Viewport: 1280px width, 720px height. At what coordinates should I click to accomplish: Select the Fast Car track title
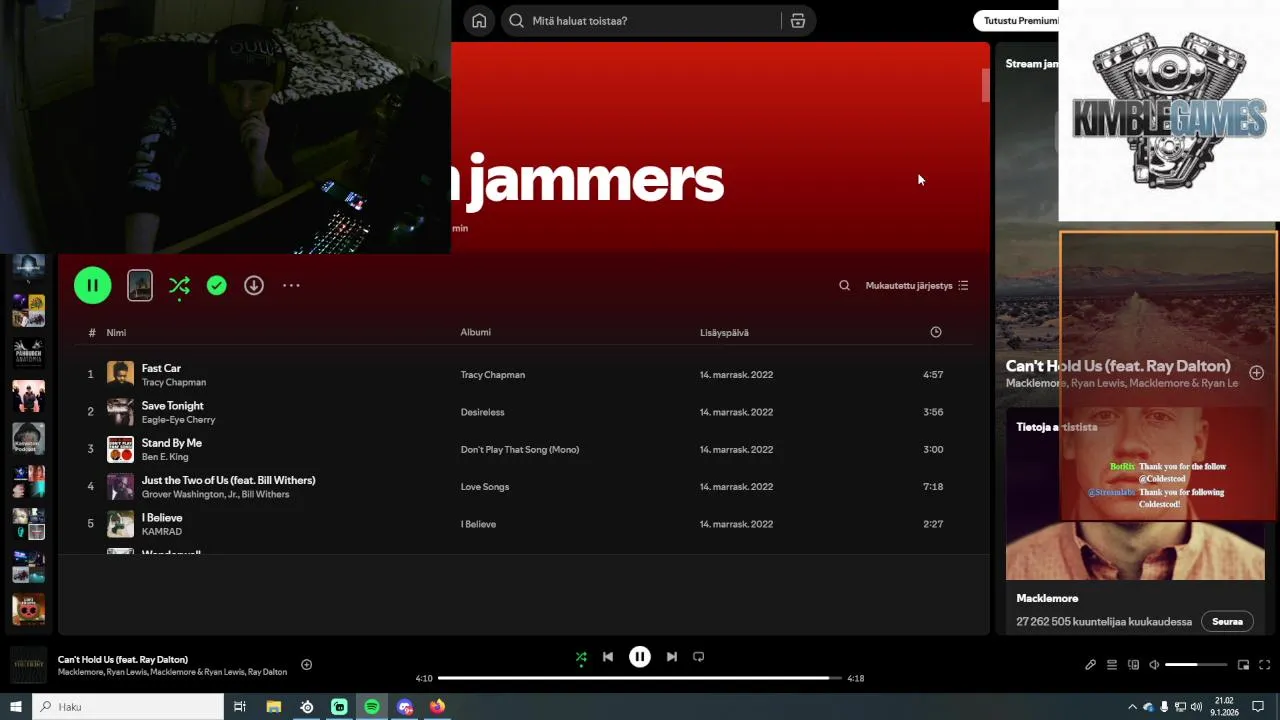point(161,368)
